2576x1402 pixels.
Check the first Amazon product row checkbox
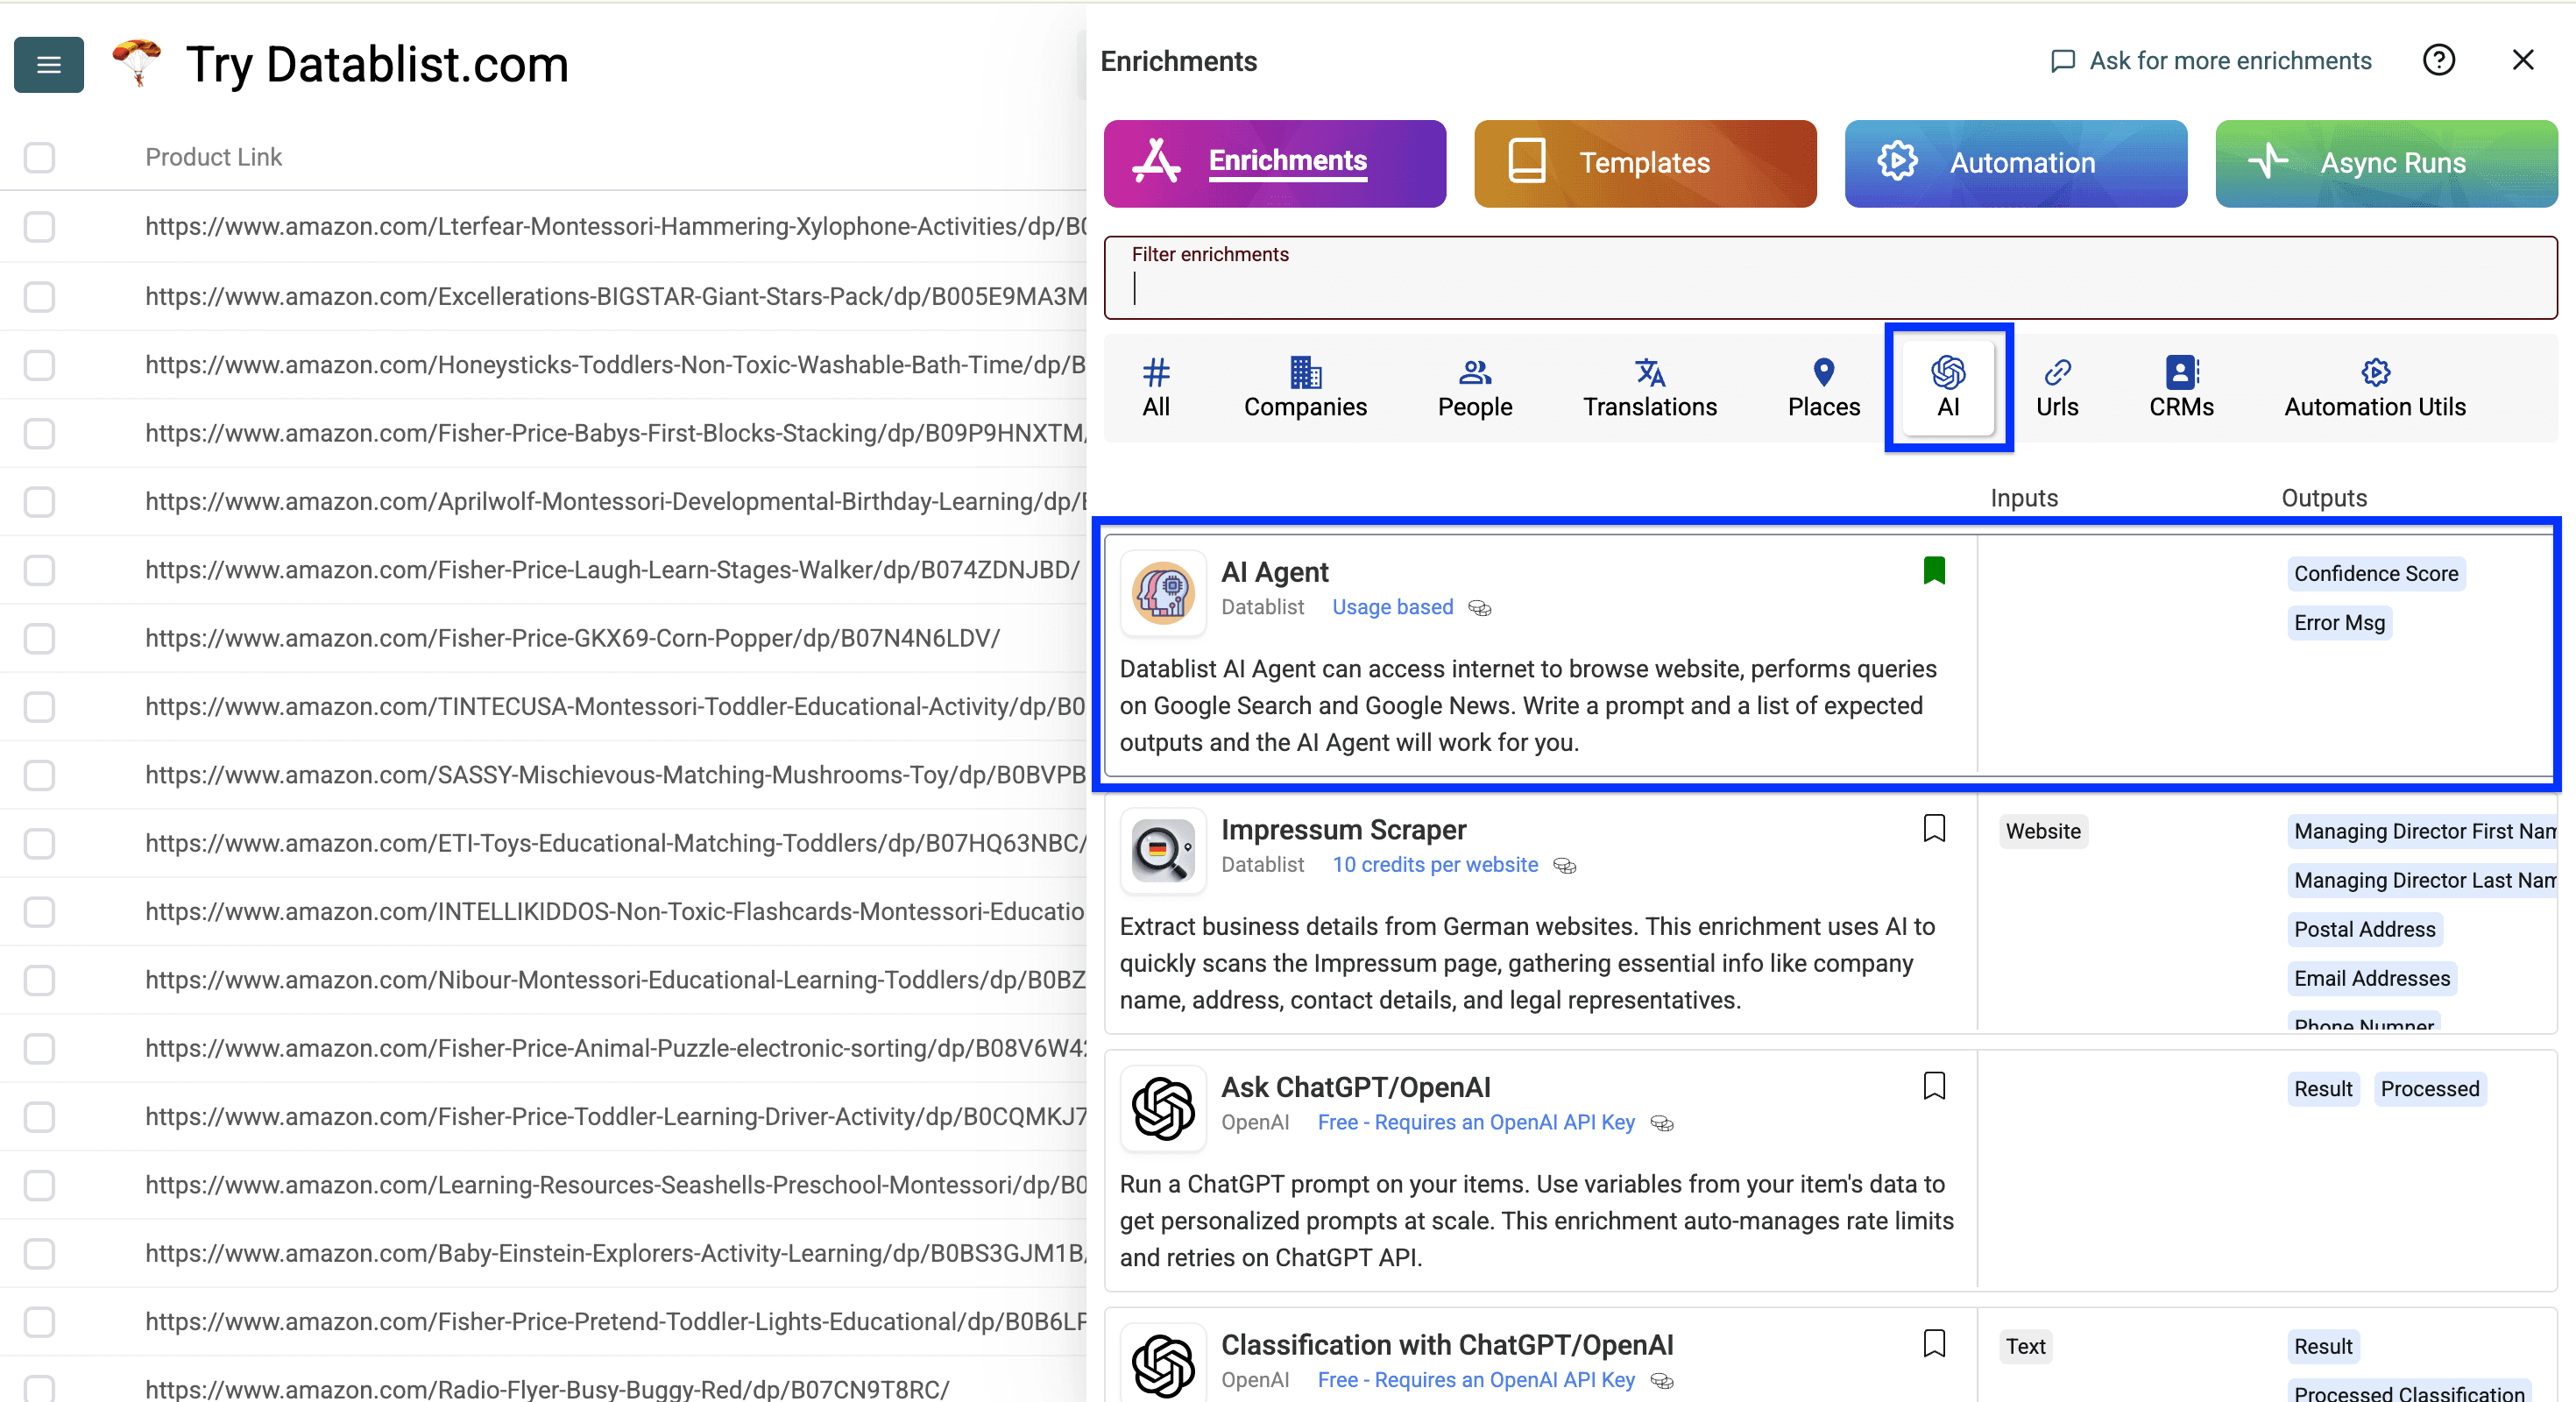(39, 227)
